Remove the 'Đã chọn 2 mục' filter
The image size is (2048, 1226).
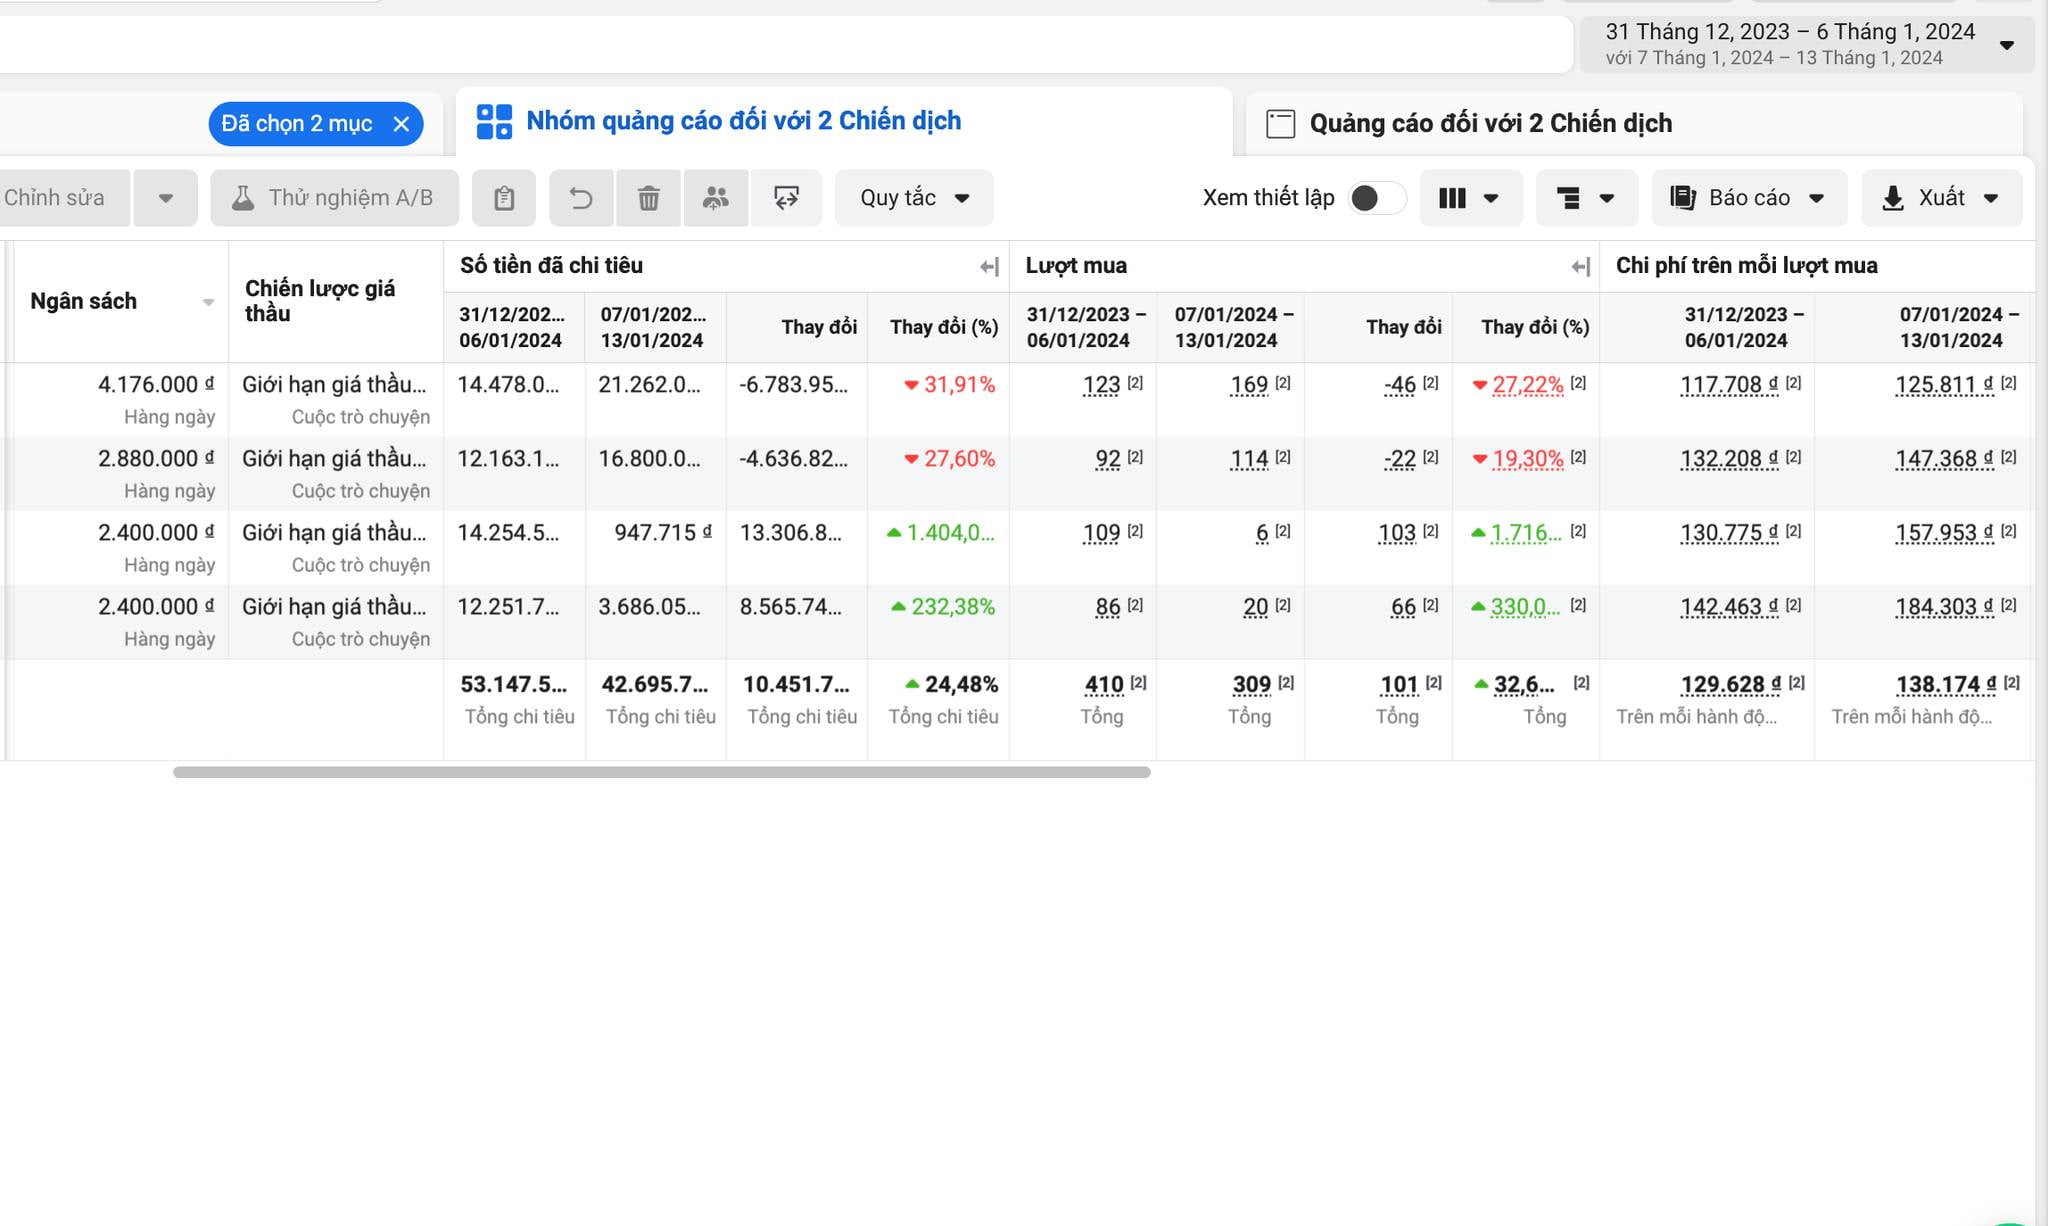401,124
